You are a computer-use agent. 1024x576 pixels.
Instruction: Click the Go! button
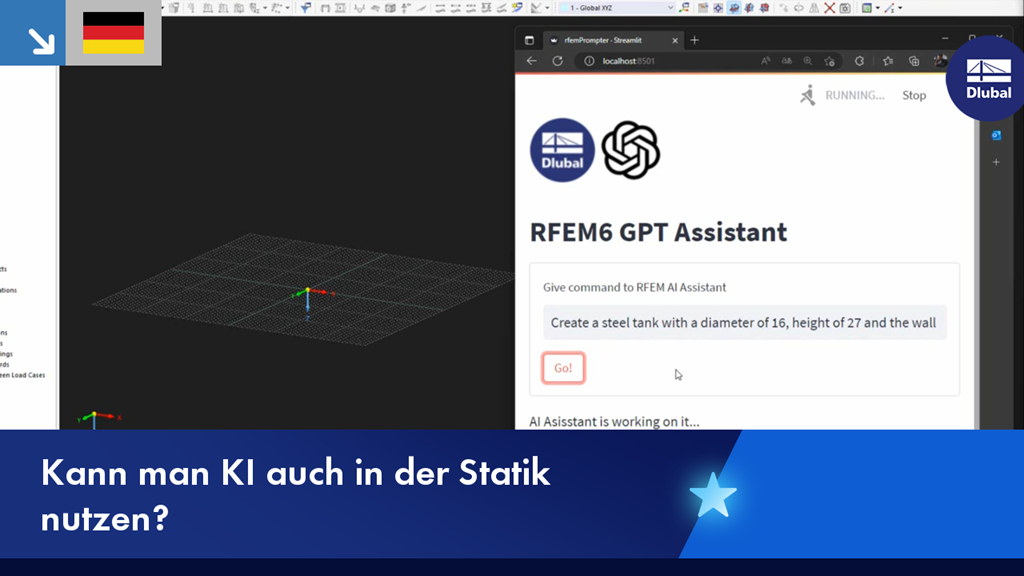pos(563,368)
